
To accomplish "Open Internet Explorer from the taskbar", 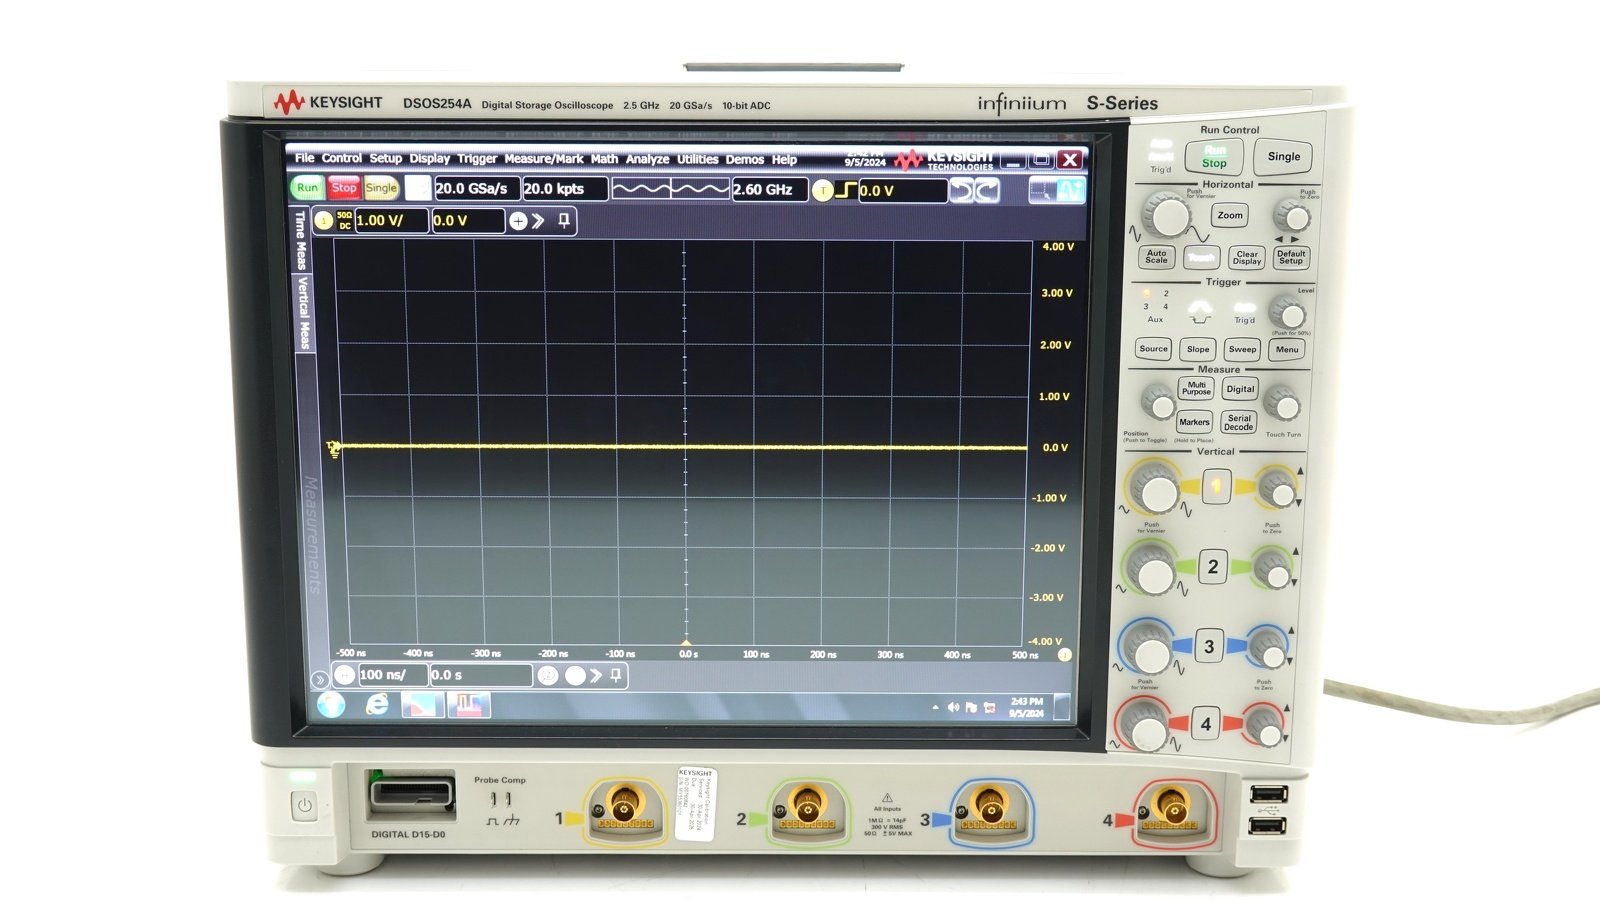I will click(x=377, y=705).
